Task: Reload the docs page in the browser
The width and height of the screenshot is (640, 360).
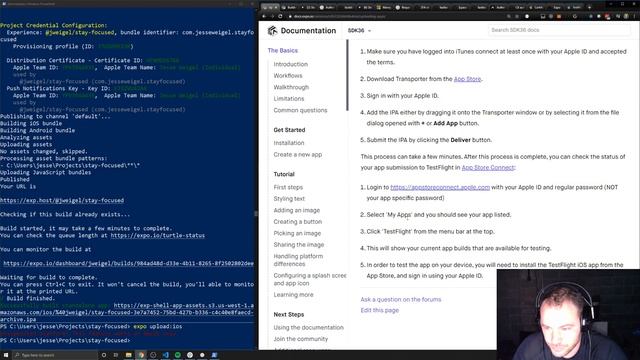Action: pos(280,16)
